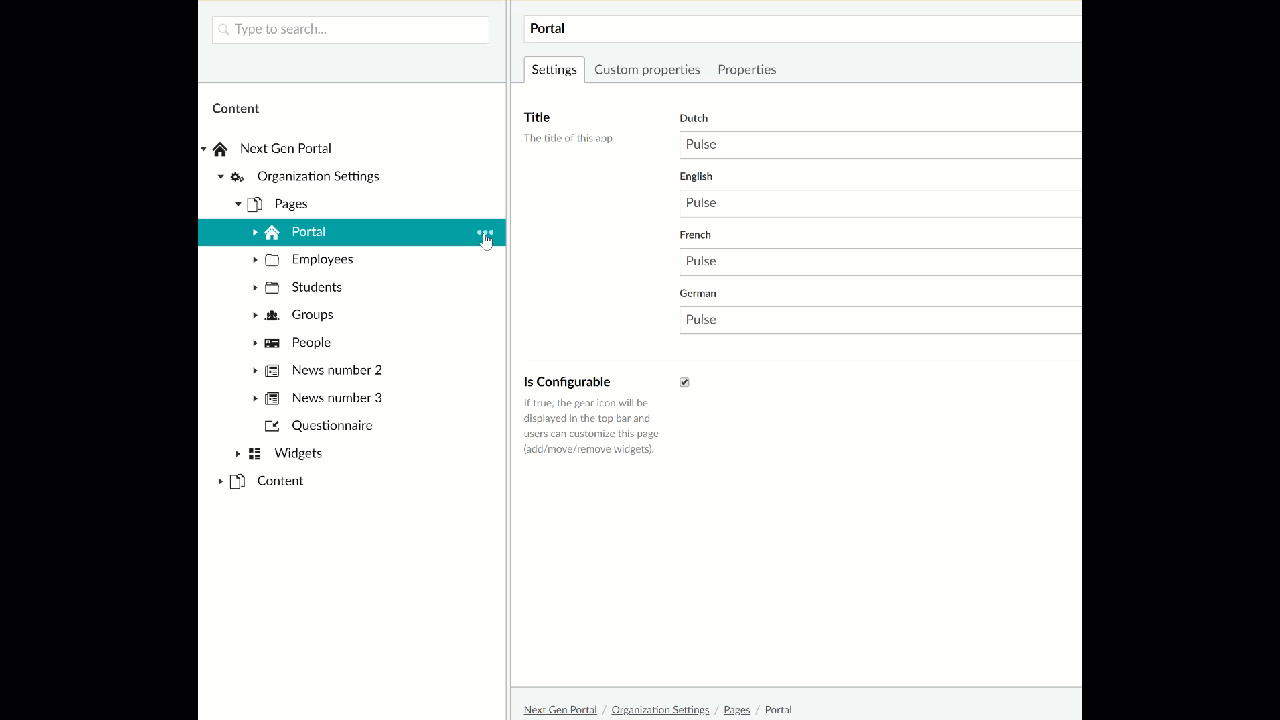This screenshot has height=720, width=1280.
Task: Collapse the Pages tree node
Action: point(238,204)
